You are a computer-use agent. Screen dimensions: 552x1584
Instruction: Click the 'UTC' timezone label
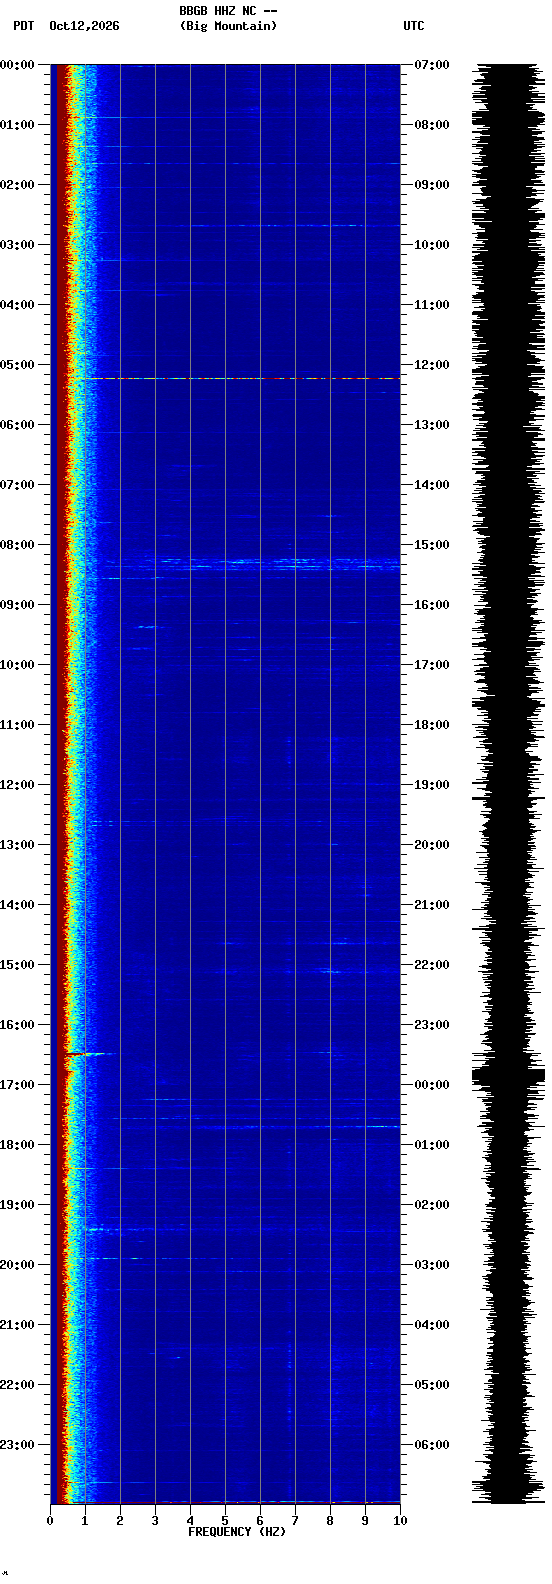coord(414,26)
